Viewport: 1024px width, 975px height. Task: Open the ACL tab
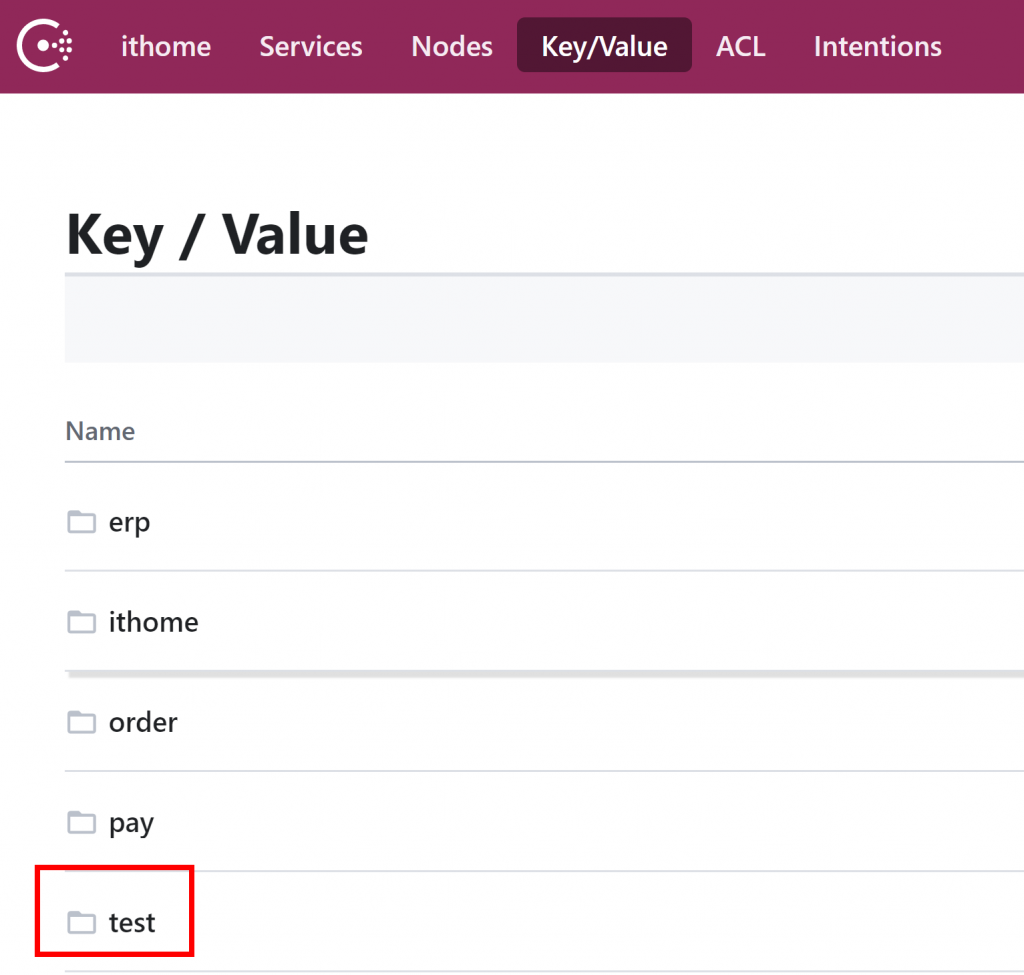click(741, 46)
